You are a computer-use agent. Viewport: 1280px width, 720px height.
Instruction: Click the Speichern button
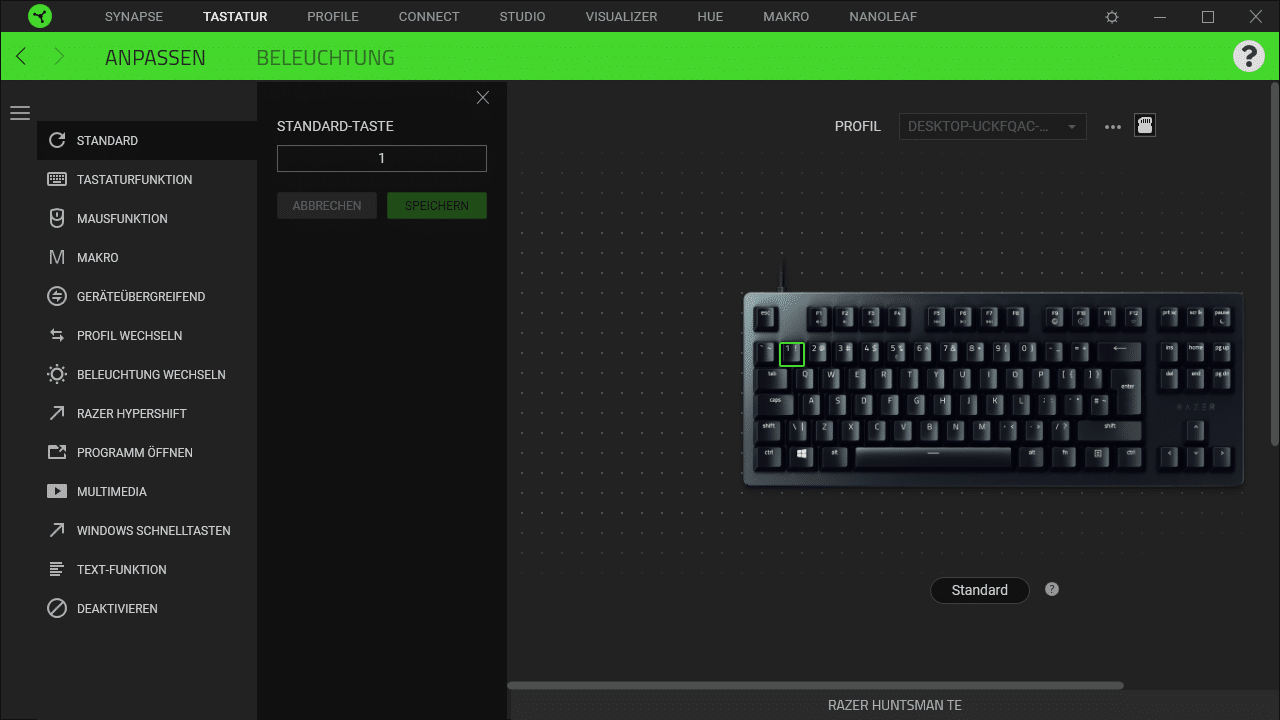click(x=436, y=205)
